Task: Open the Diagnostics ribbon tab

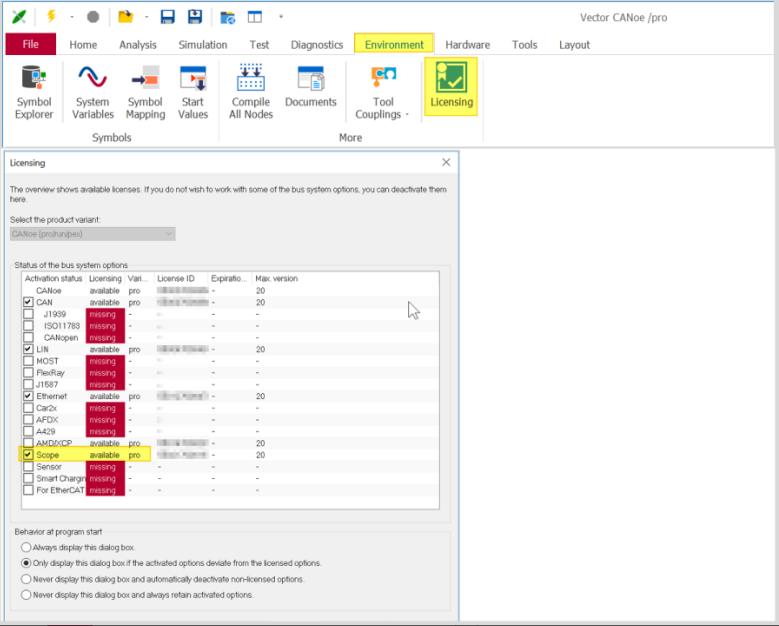Action: tap(317, 45)
